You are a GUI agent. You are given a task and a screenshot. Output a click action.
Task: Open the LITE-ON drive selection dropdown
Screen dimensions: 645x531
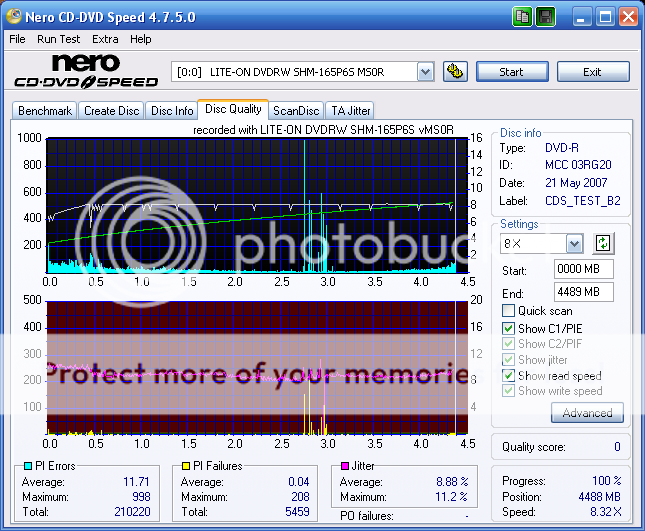pos(425,71)
